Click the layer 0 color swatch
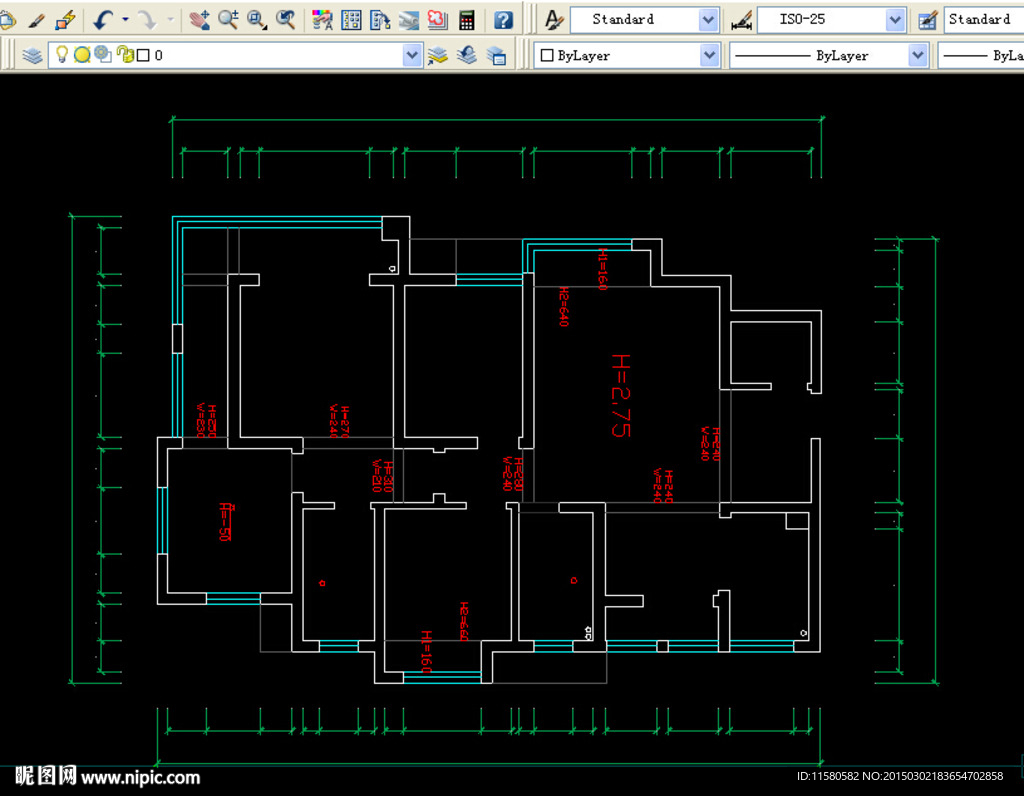 coord(143,56)
